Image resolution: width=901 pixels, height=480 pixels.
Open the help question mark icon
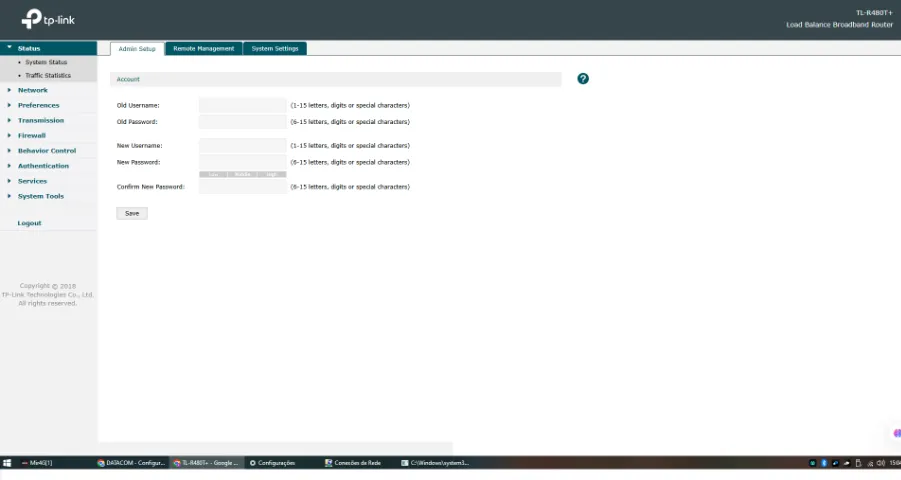click(583, 79)
